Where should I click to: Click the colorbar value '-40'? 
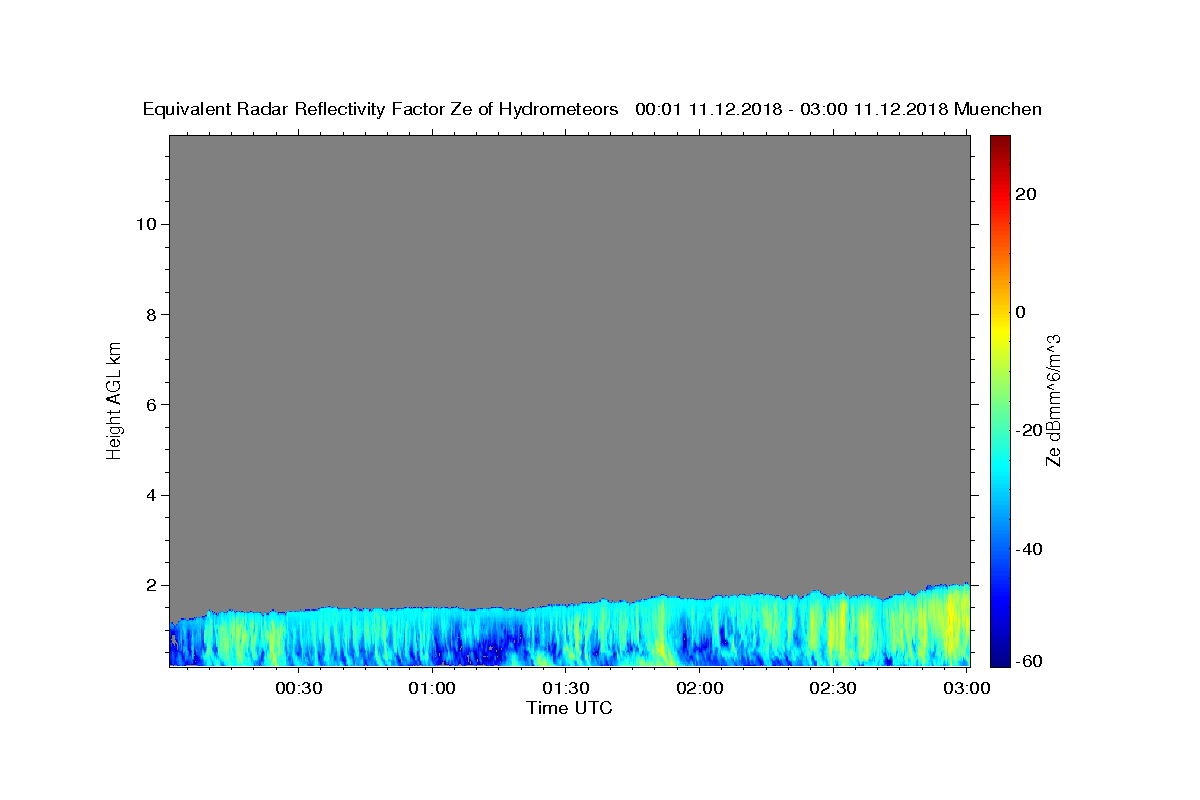point(1029,549)
